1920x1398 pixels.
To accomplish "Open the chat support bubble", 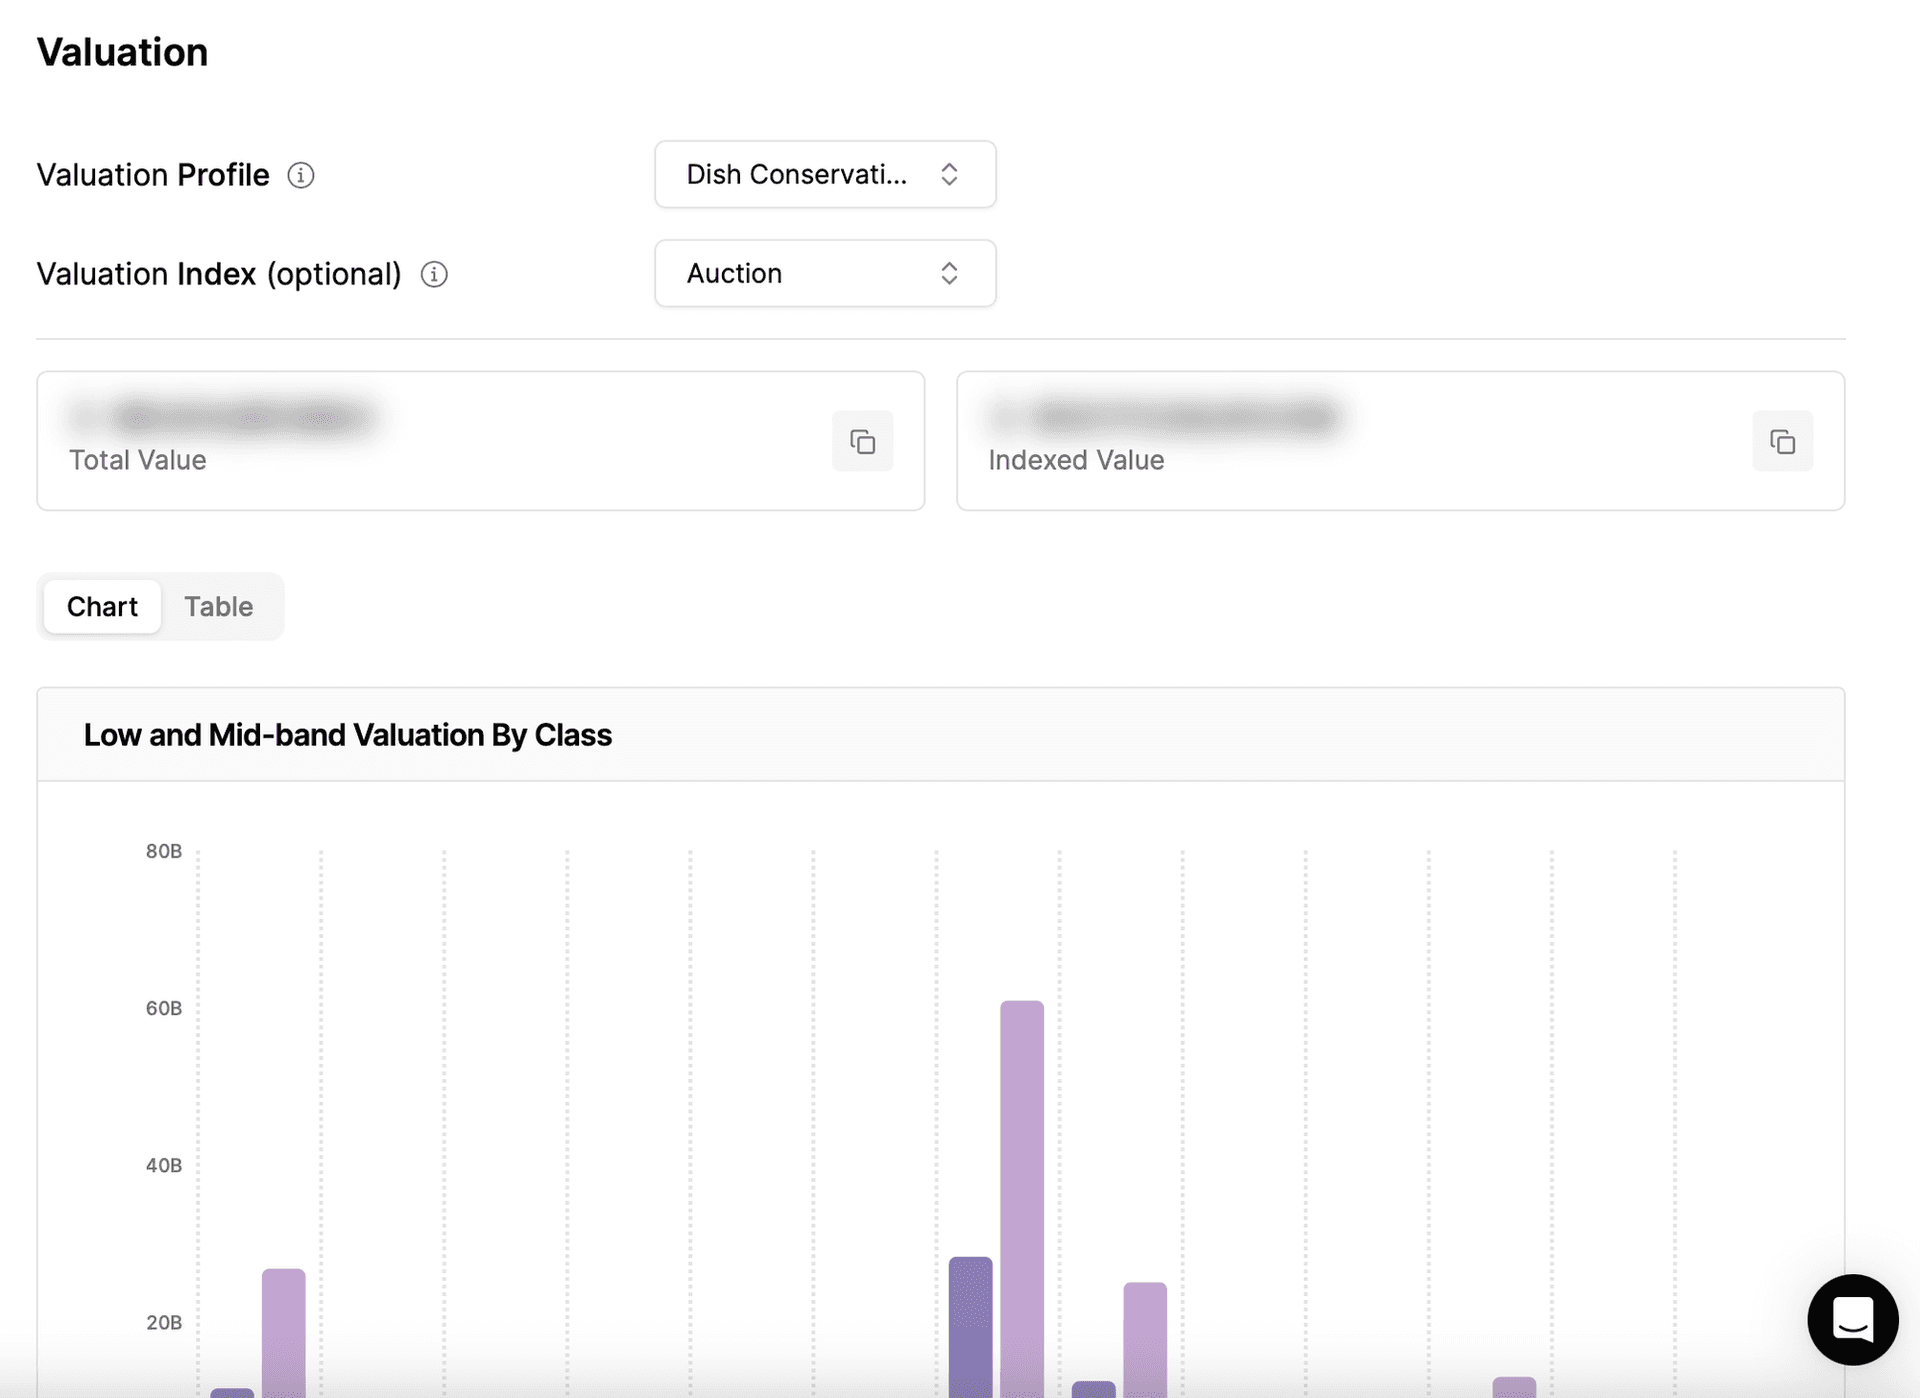I will pos(1852,1319).
